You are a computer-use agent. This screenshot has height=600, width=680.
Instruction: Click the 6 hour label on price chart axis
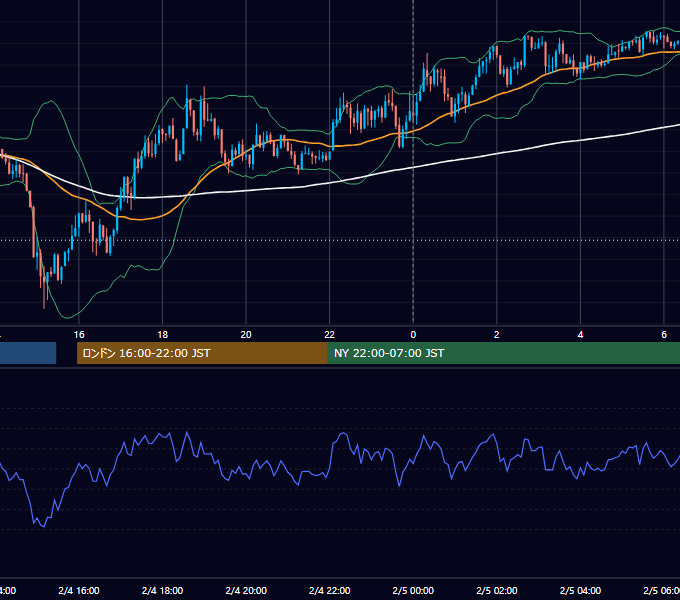(x=664, y=335)
